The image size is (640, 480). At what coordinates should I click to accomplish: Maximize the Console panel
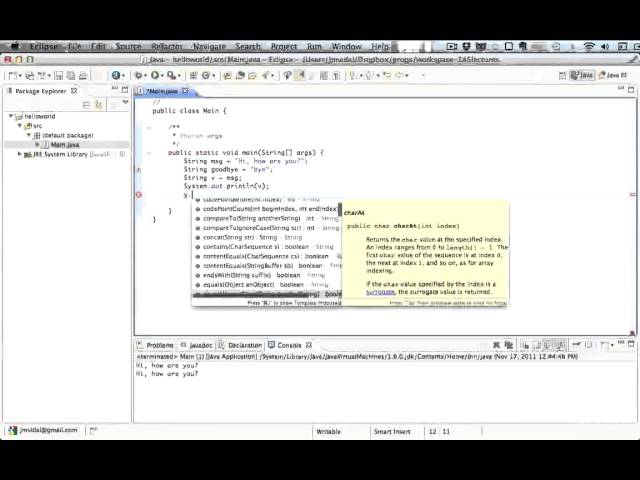631,344
